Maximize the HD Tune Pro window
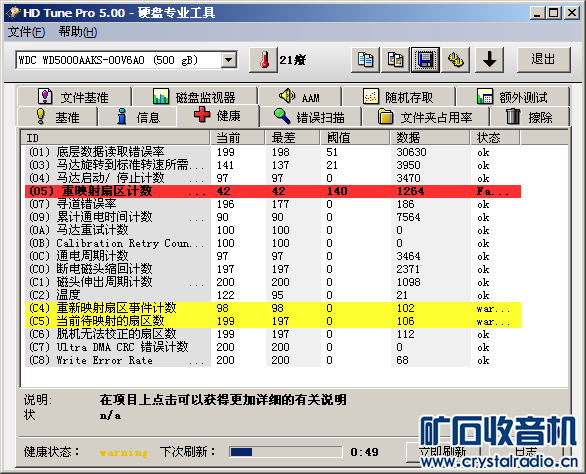 tap(553, 13)
